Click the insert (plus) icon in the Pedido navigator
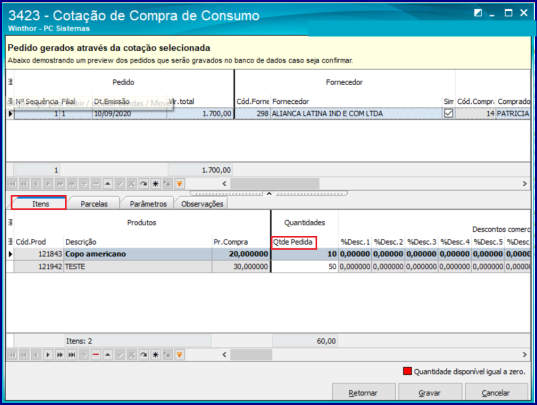 pyautogui.click(x=84, y=184)
